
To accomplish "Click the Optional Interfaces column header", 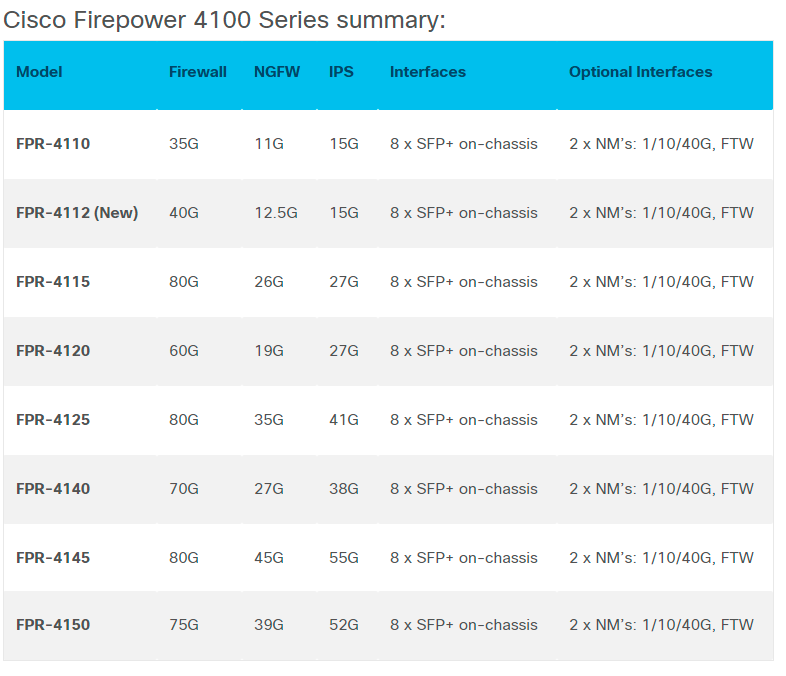I will pos(640,72).
